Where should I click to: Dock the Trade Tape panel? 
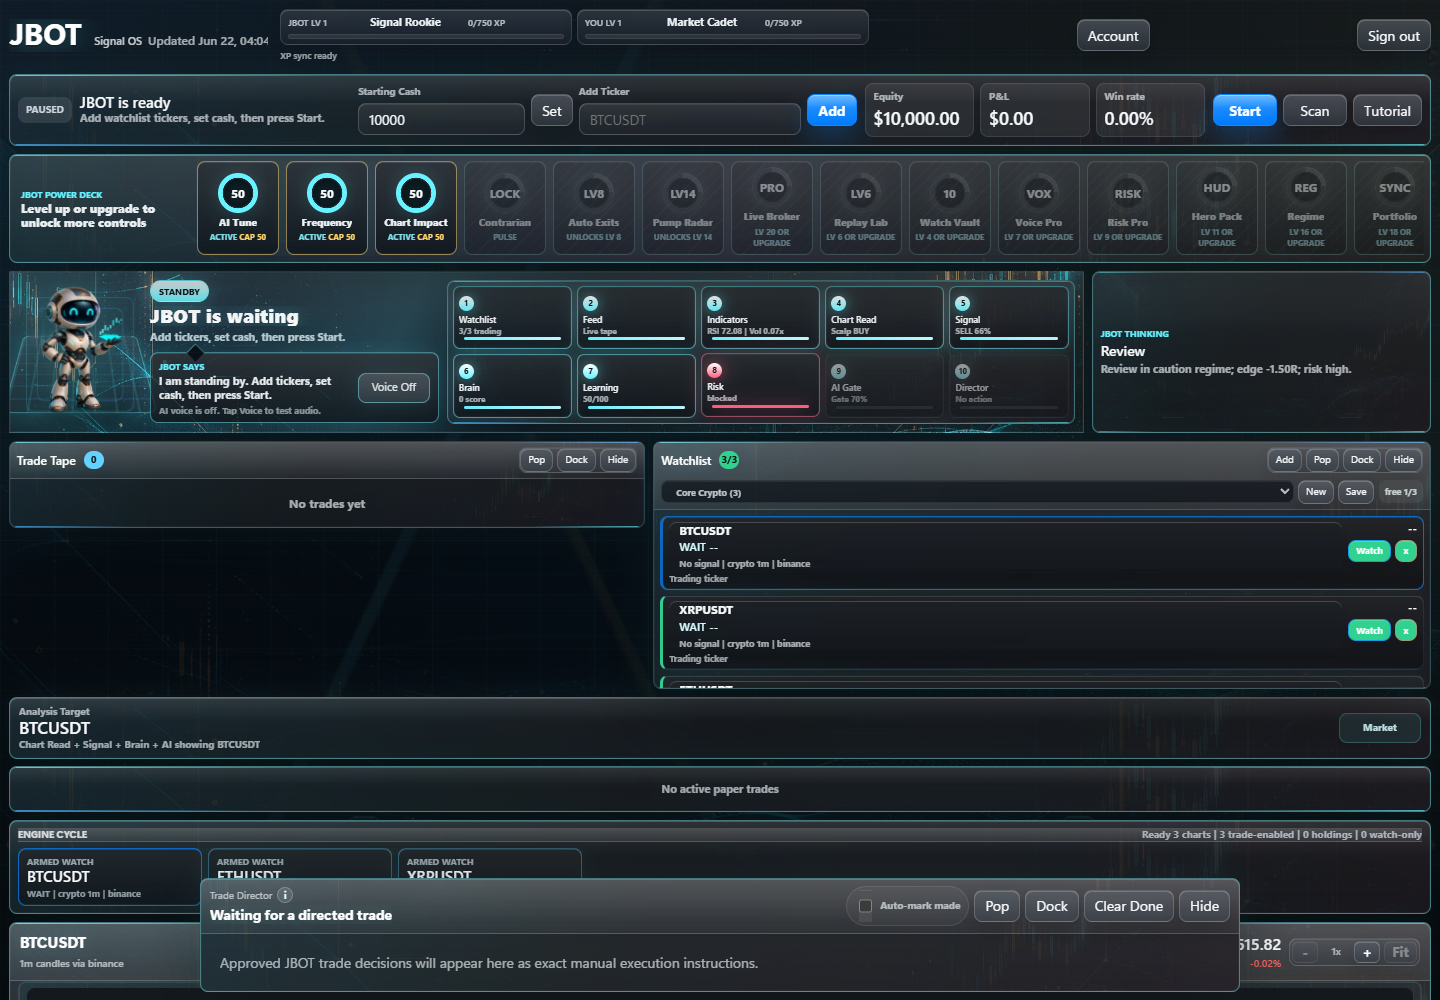click(x=577, y=460)
